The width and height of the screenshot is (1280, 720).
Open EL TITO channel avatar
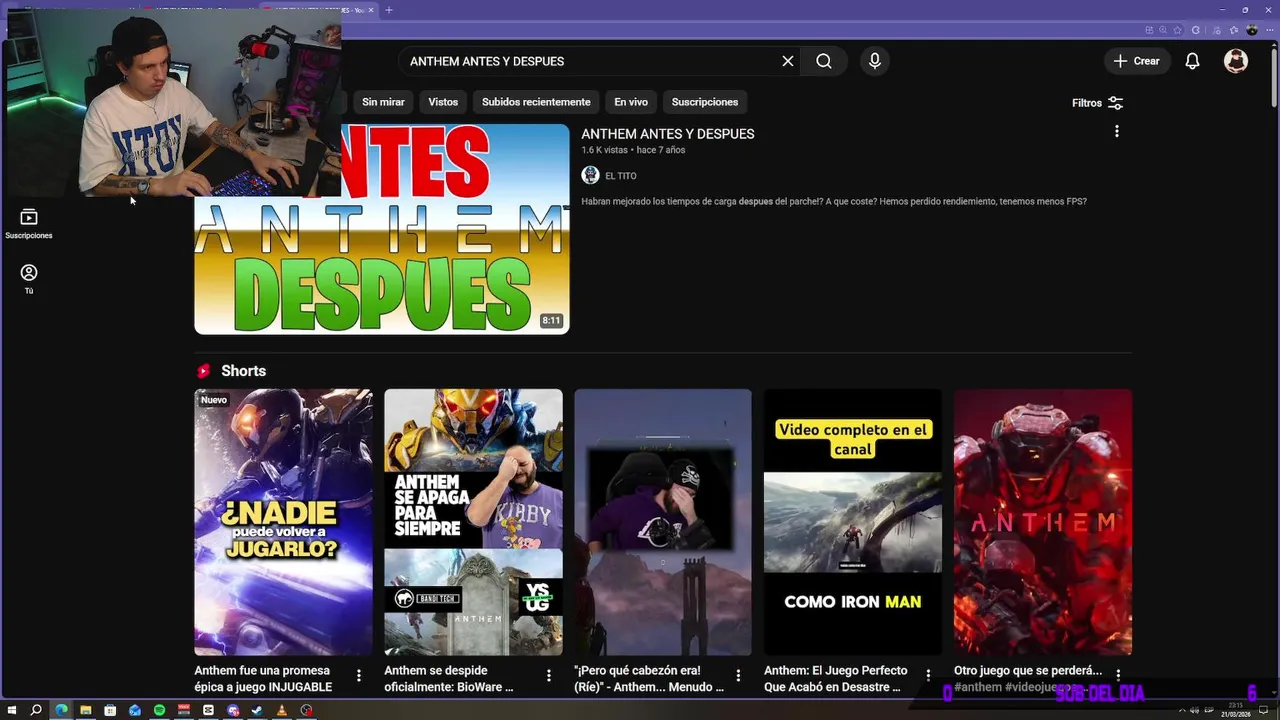tap(590, 175)
